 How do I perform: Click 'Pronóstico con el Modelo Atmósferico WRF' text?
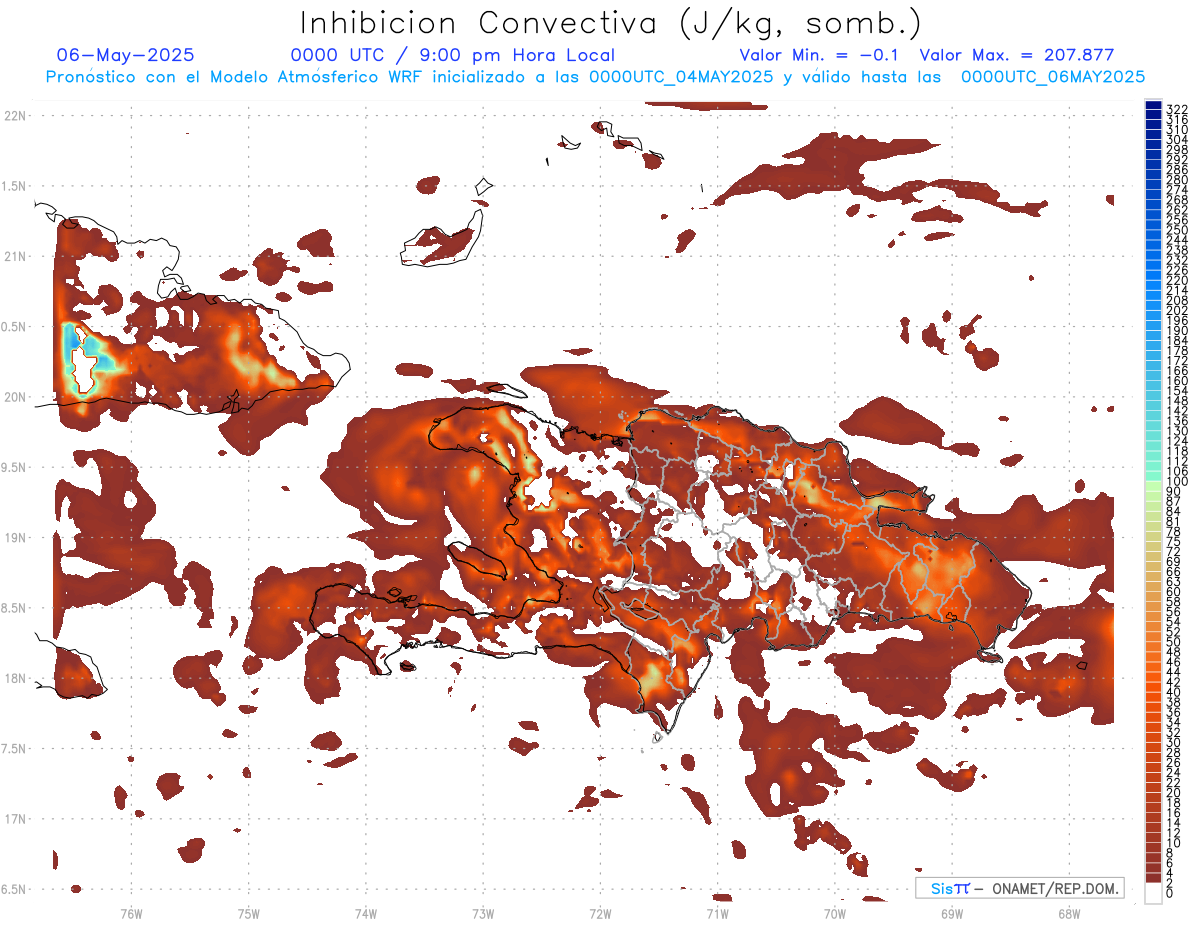coord(236,77)
